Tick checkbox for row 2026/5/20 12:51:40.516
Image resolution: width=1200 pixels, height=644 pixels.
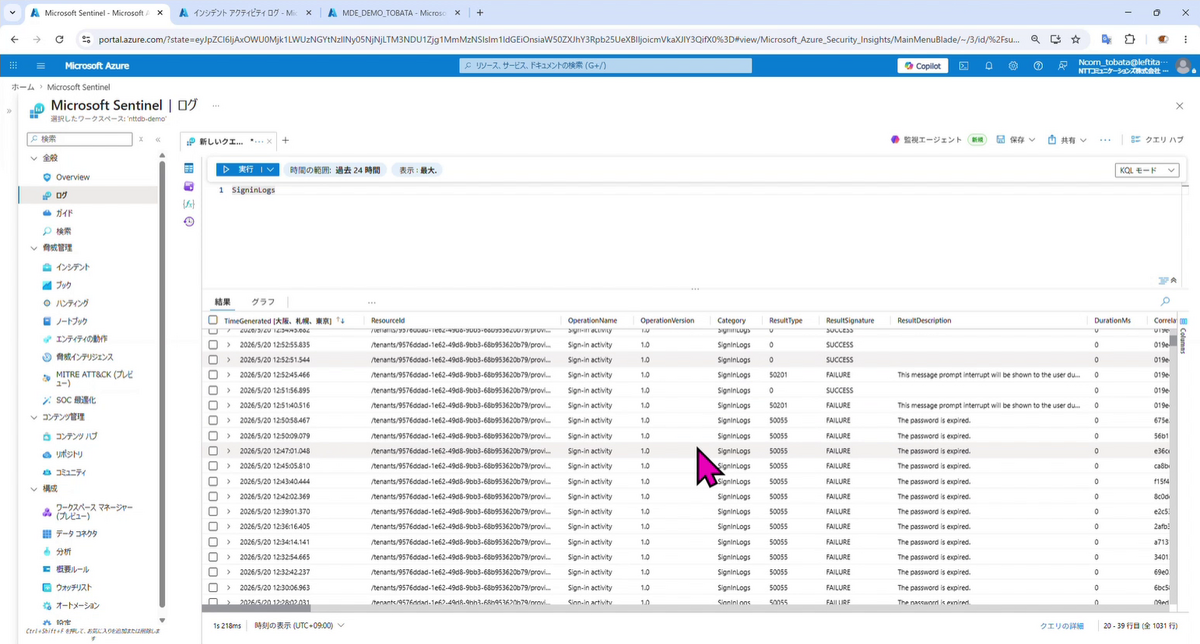click(x=213, y=405)
